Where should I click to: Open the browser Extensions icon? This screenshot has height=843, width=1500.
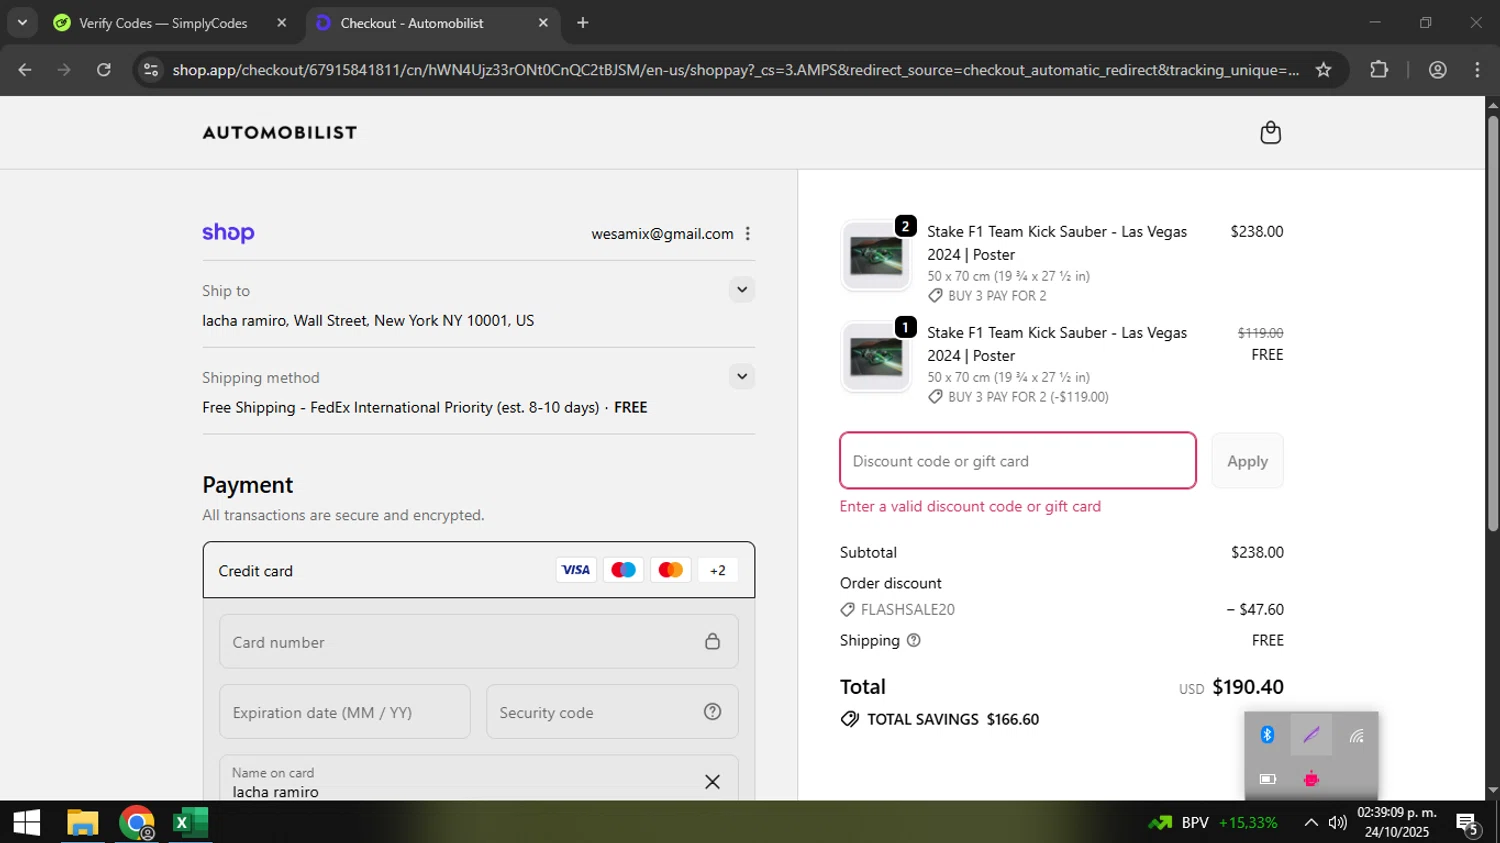1379,69
